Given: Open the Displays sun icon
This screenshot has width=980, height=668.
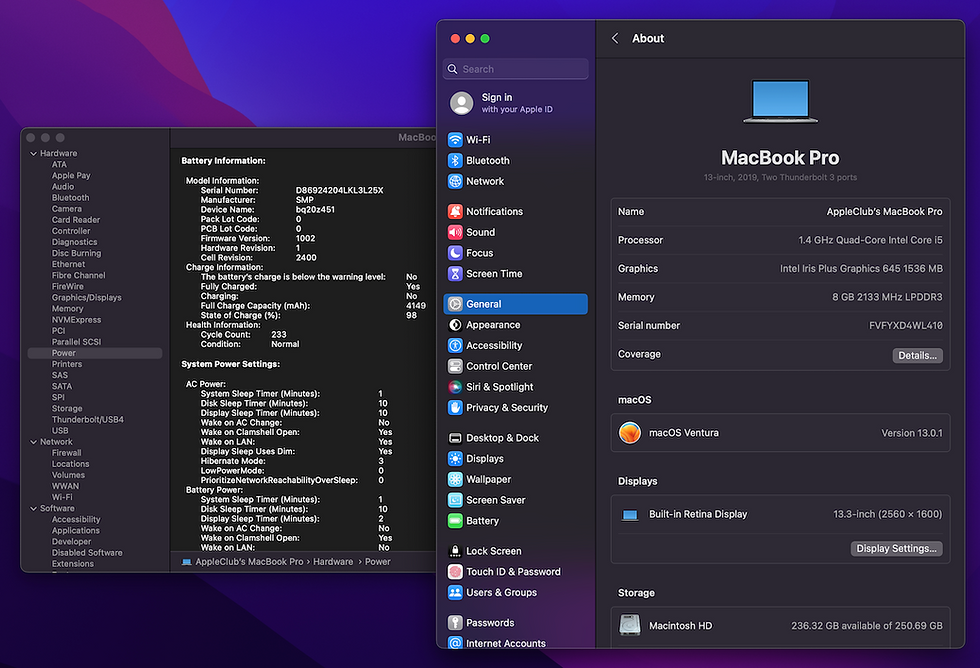Looking at the screenshot, I should pos(455,459).
